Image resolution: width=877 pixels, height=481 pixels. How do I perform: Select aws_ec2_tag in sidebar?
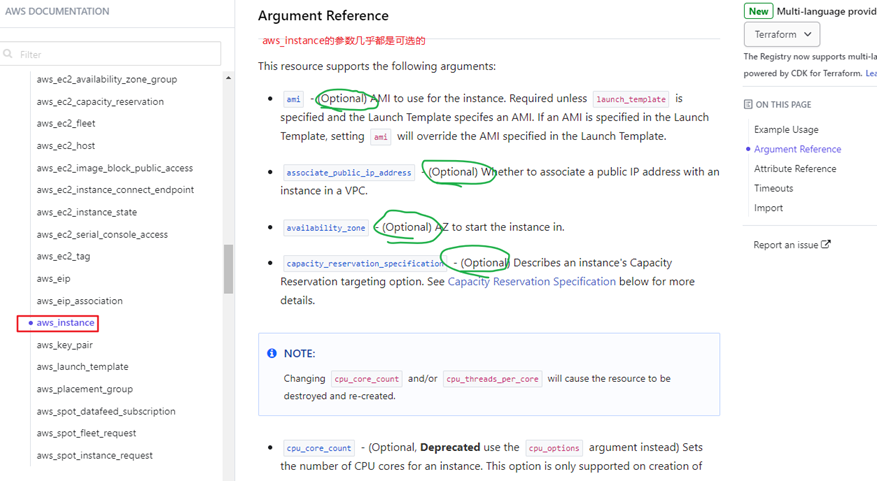63,257
